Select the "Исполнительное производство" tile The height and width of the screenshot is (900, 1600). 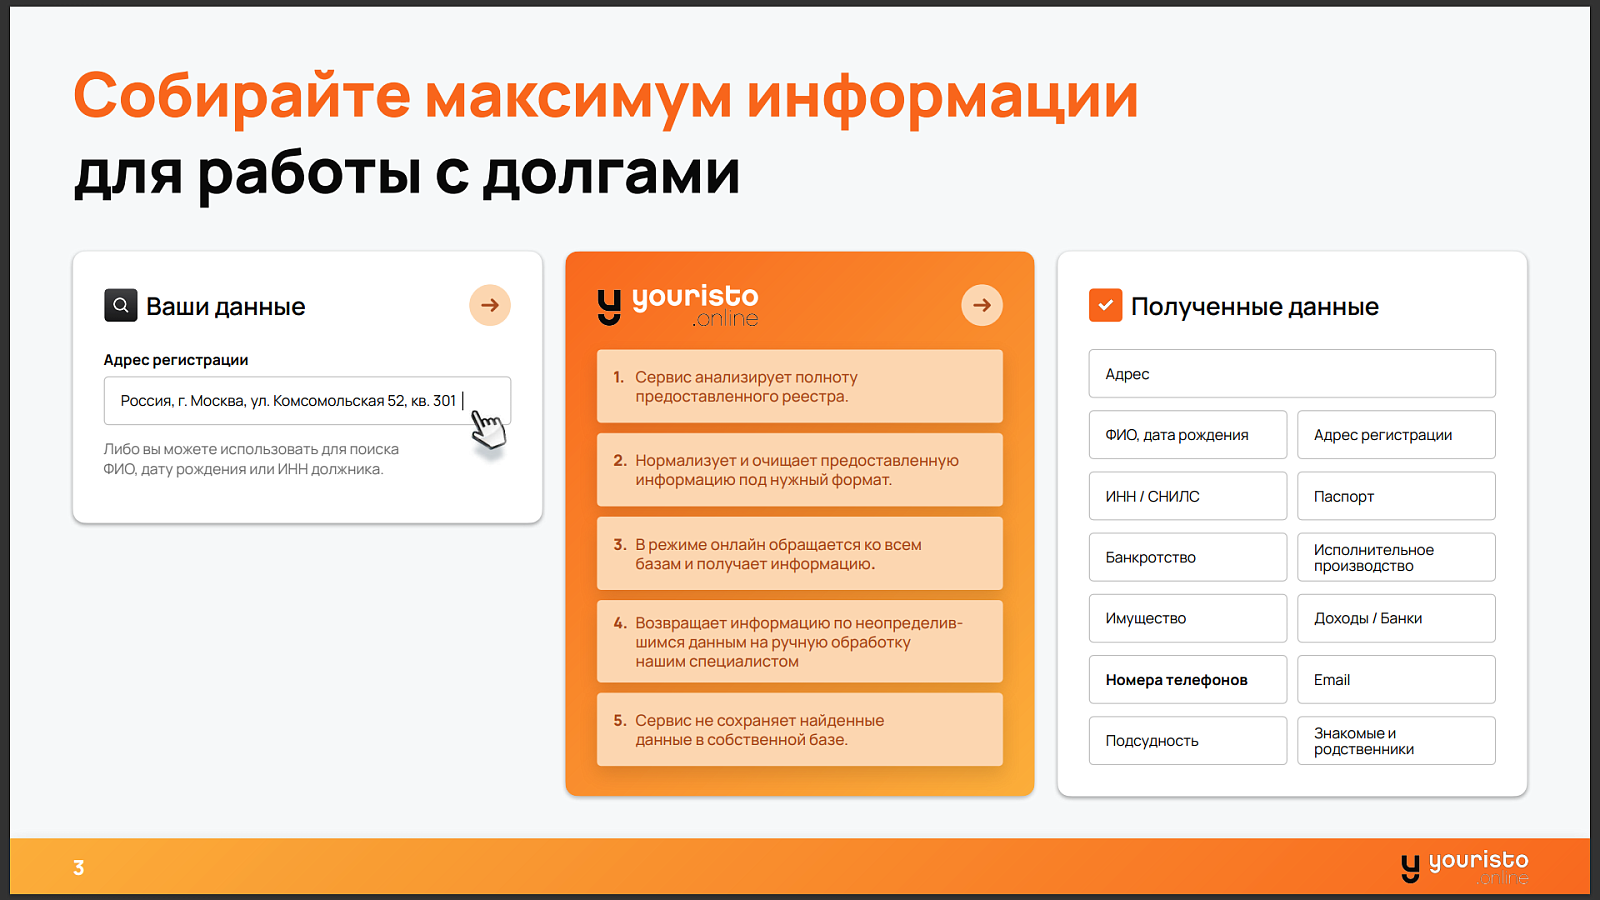pyautogui.click(x=1396, y=557)
